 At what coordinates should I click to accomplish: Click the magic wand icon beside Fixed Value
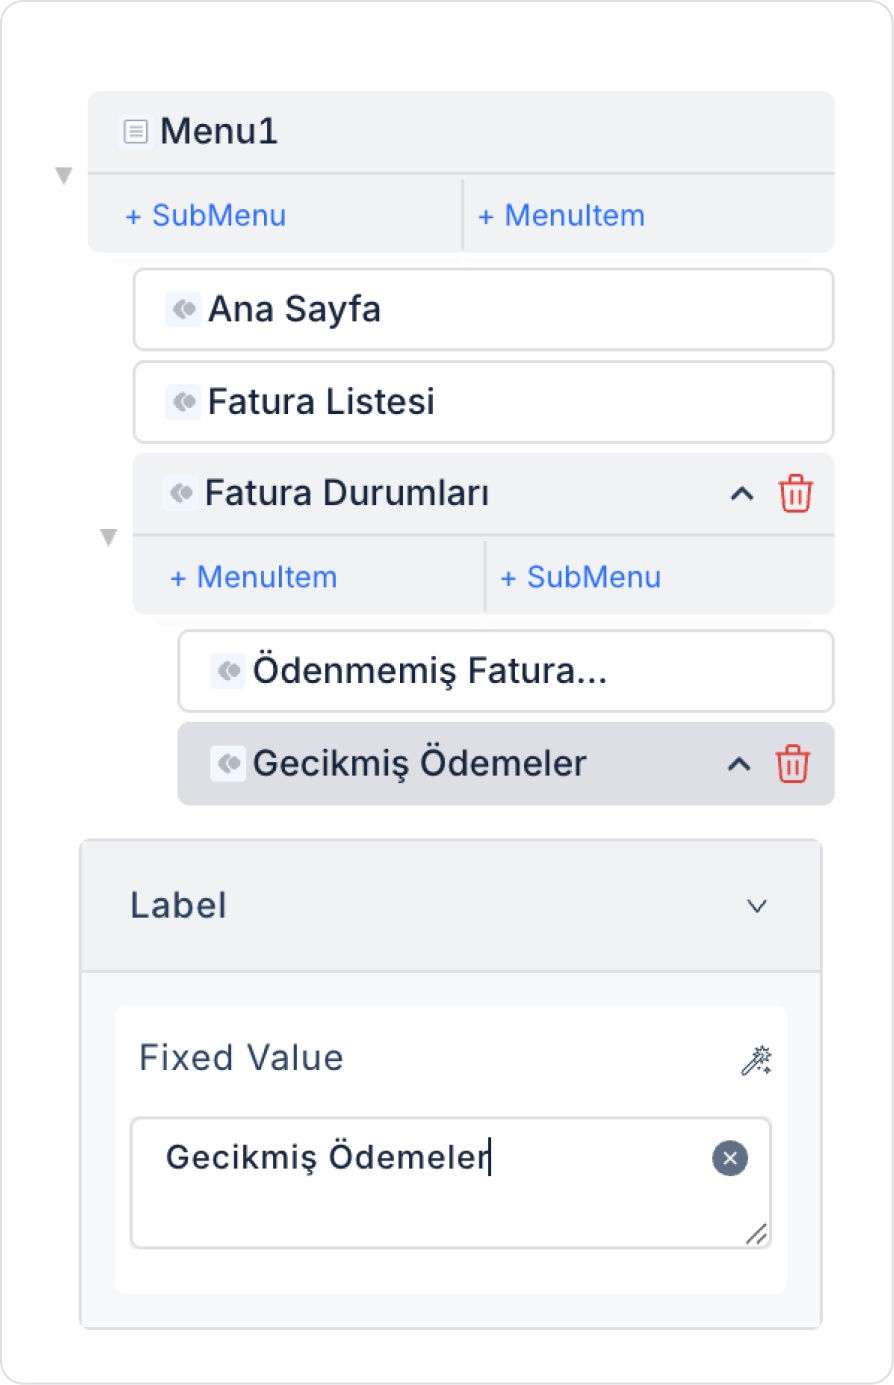(x=756, y=1060)
